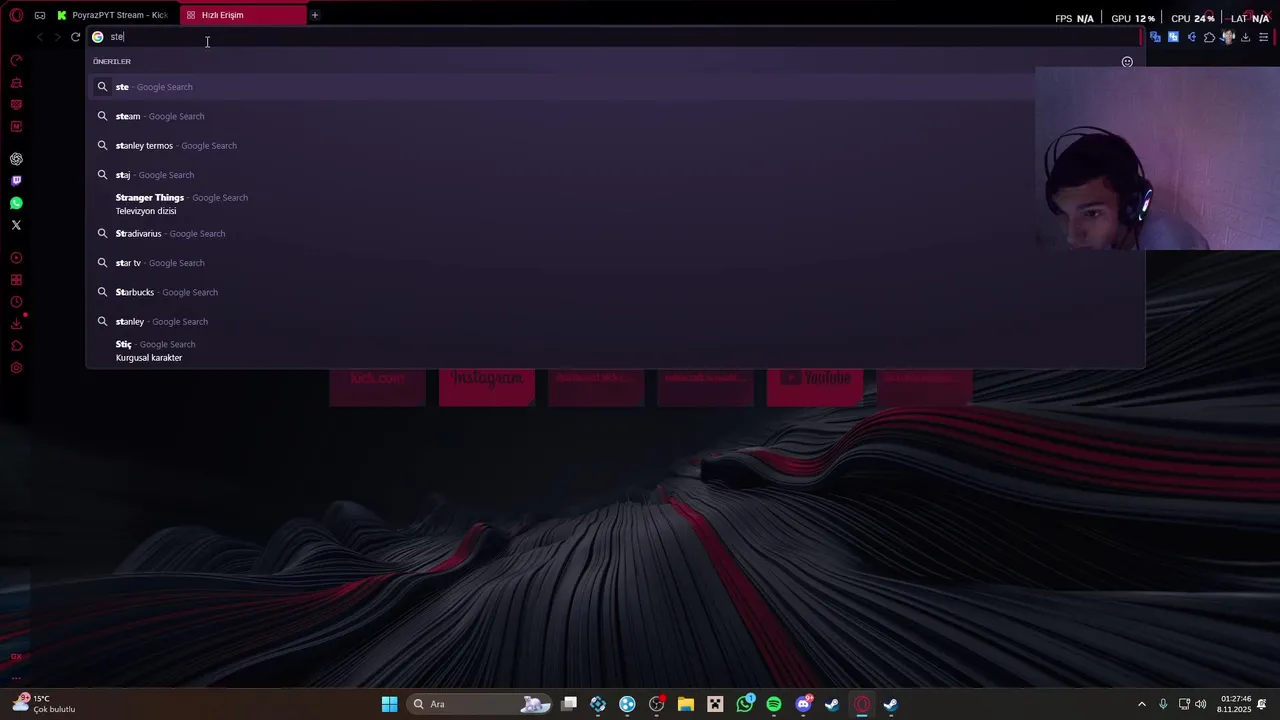Open the volume speaker tray icon

point(1200,704)
